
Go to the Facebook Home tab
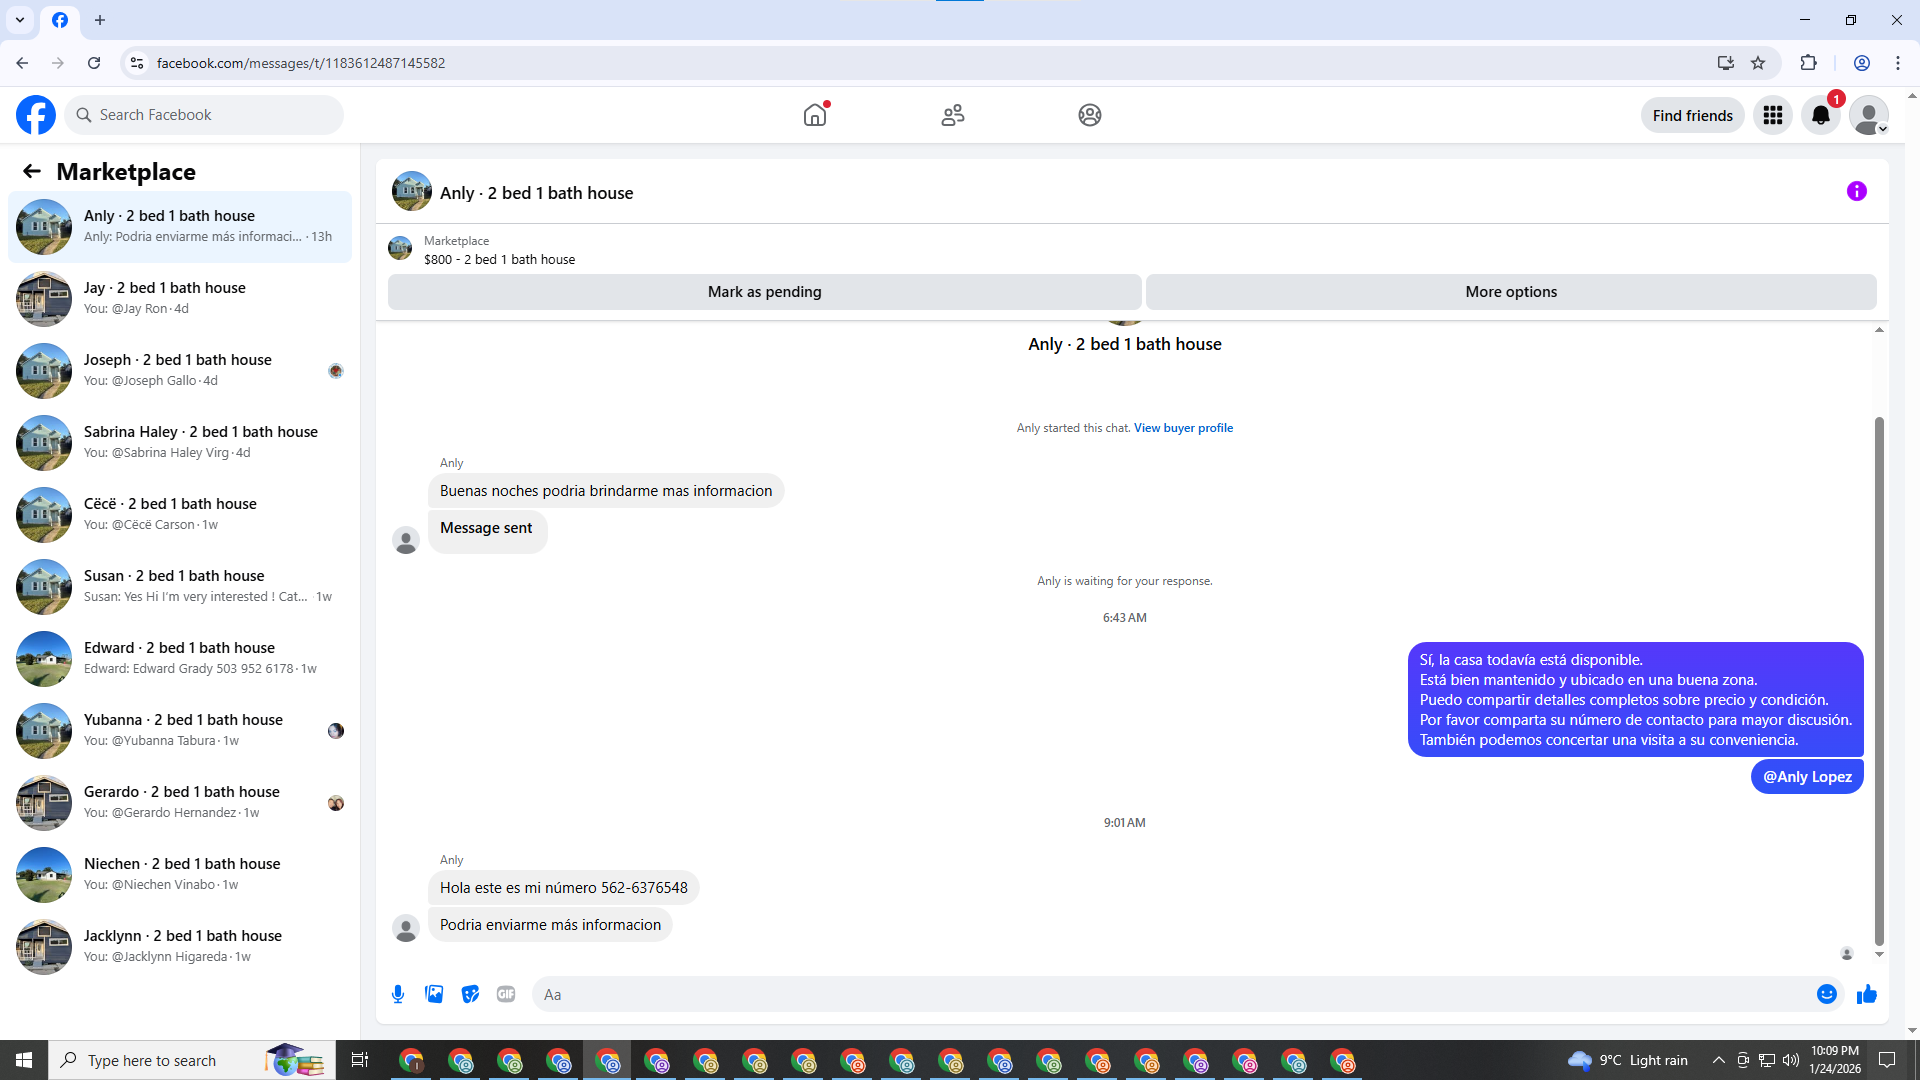coord(815,115)
